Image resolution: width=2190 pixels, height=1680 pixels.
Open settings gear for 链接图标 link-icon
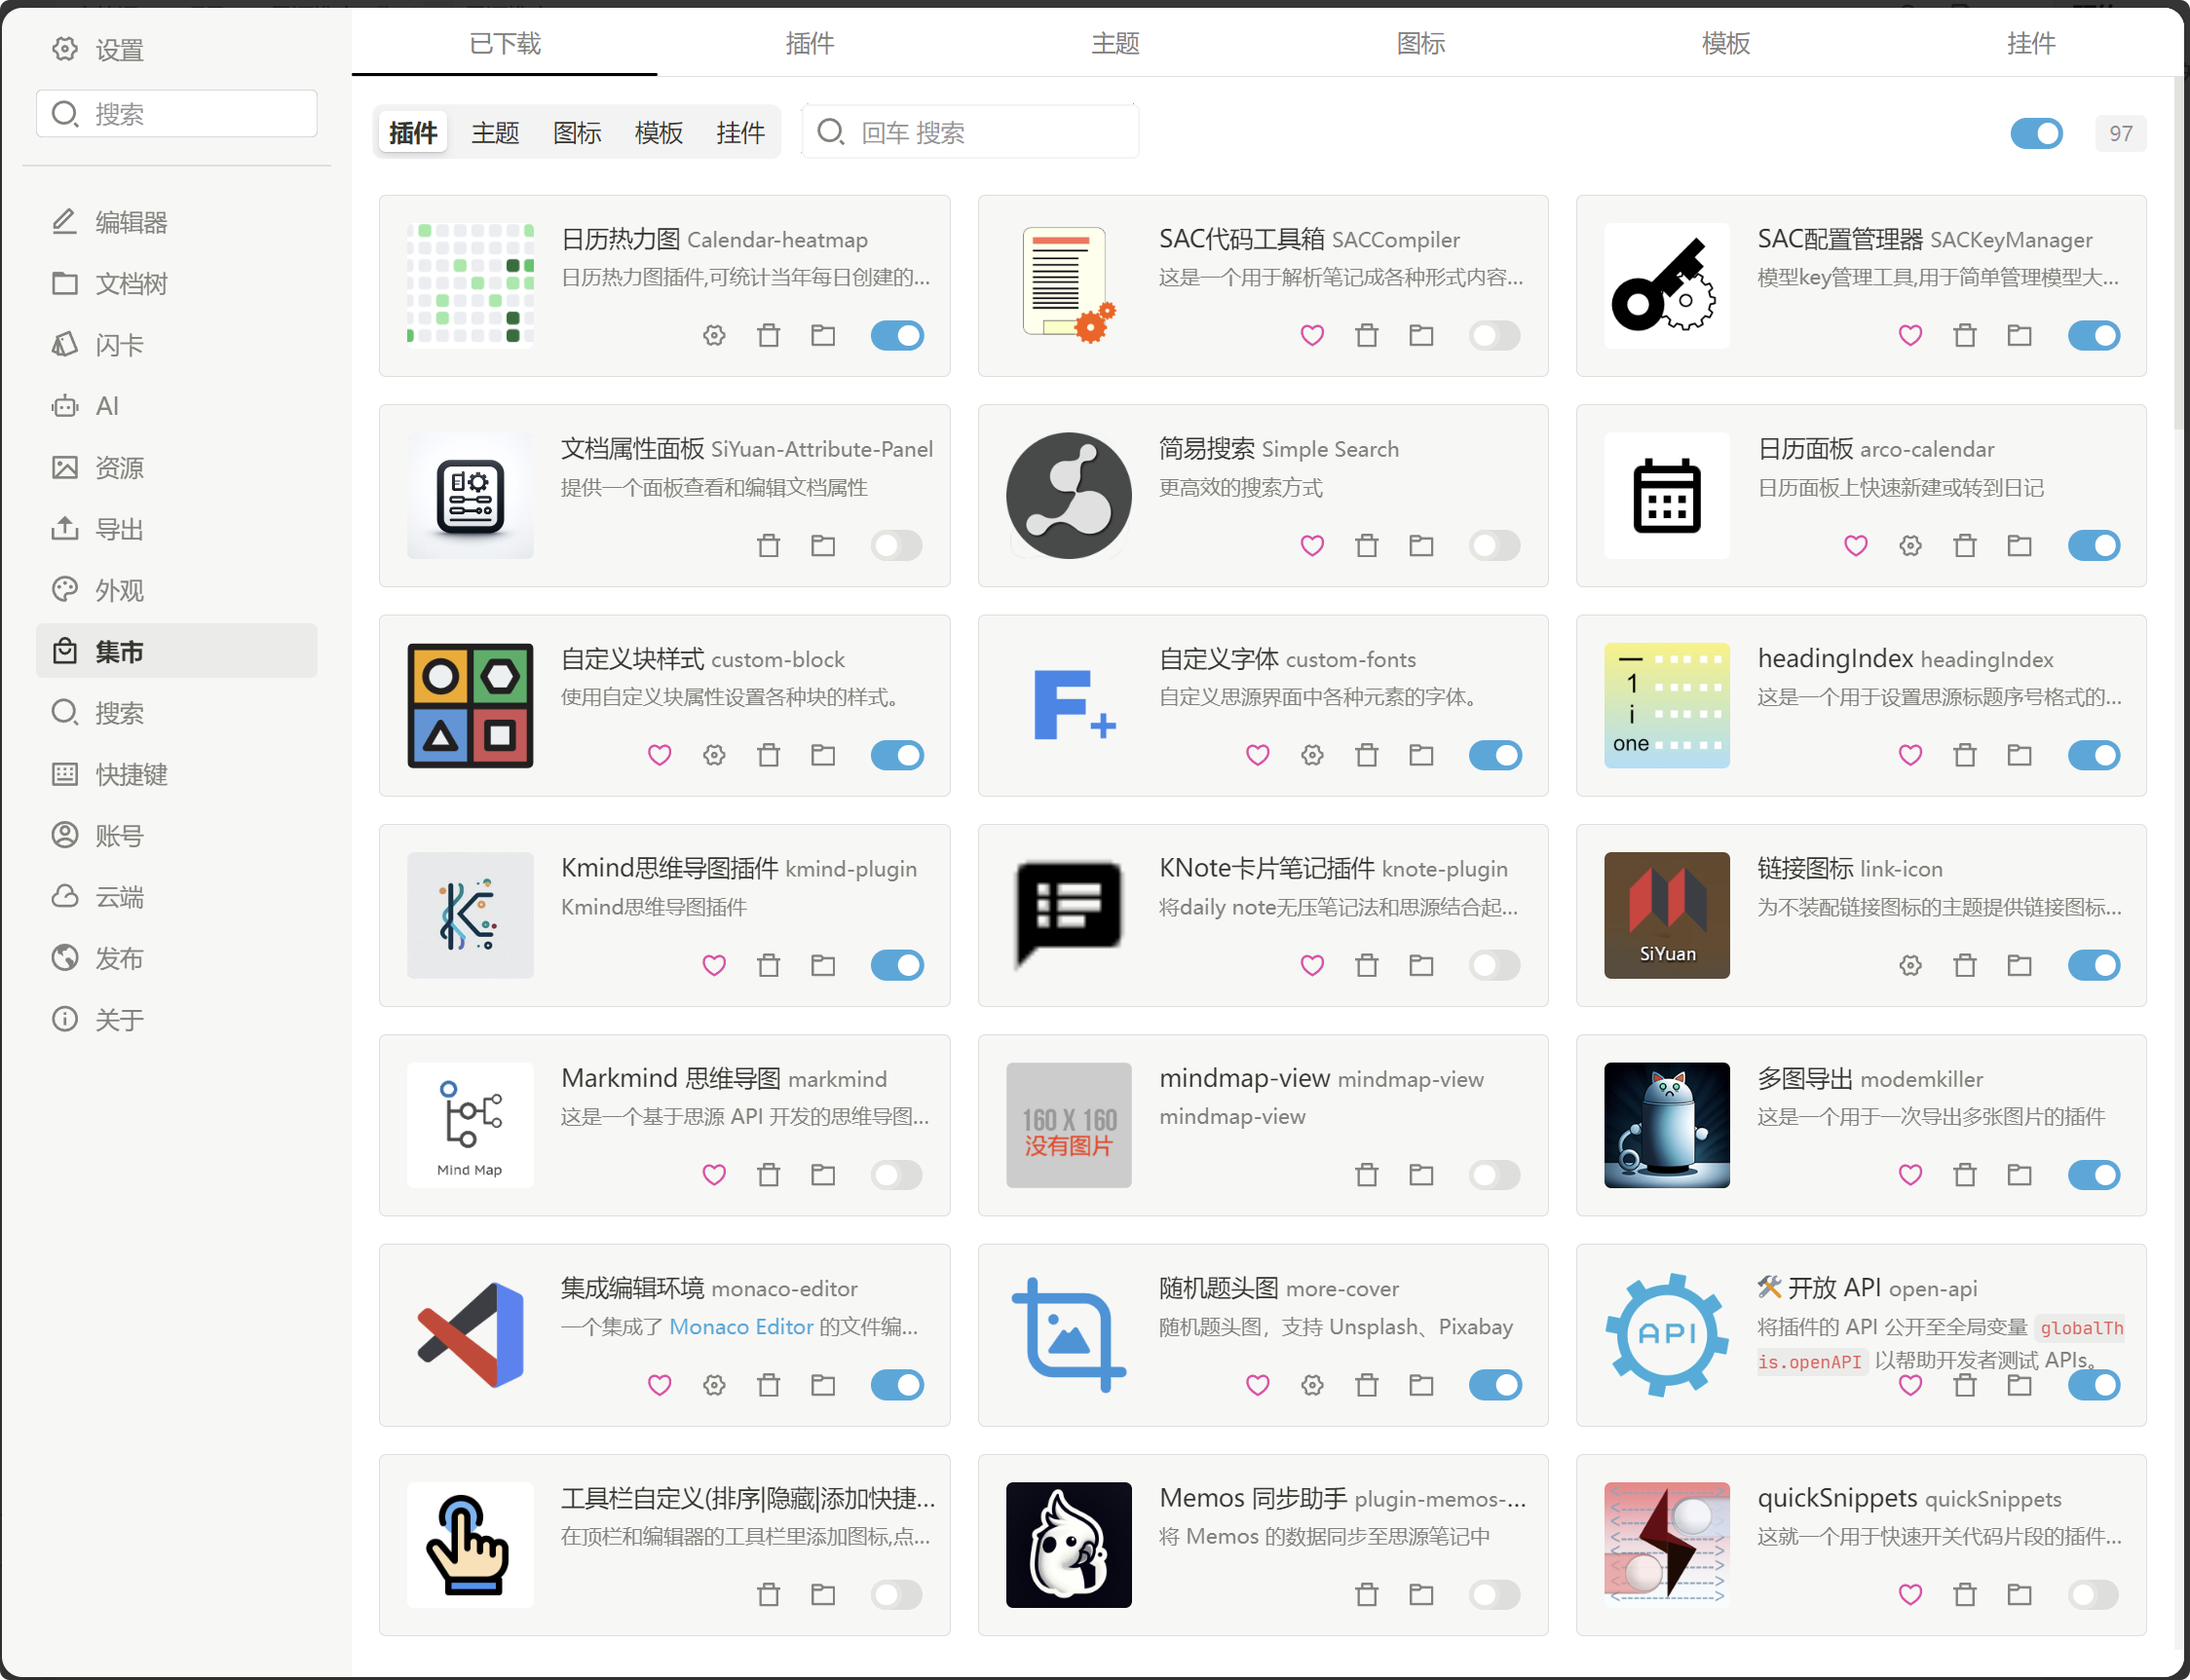pyautogui.click(x=1910, y=965)
